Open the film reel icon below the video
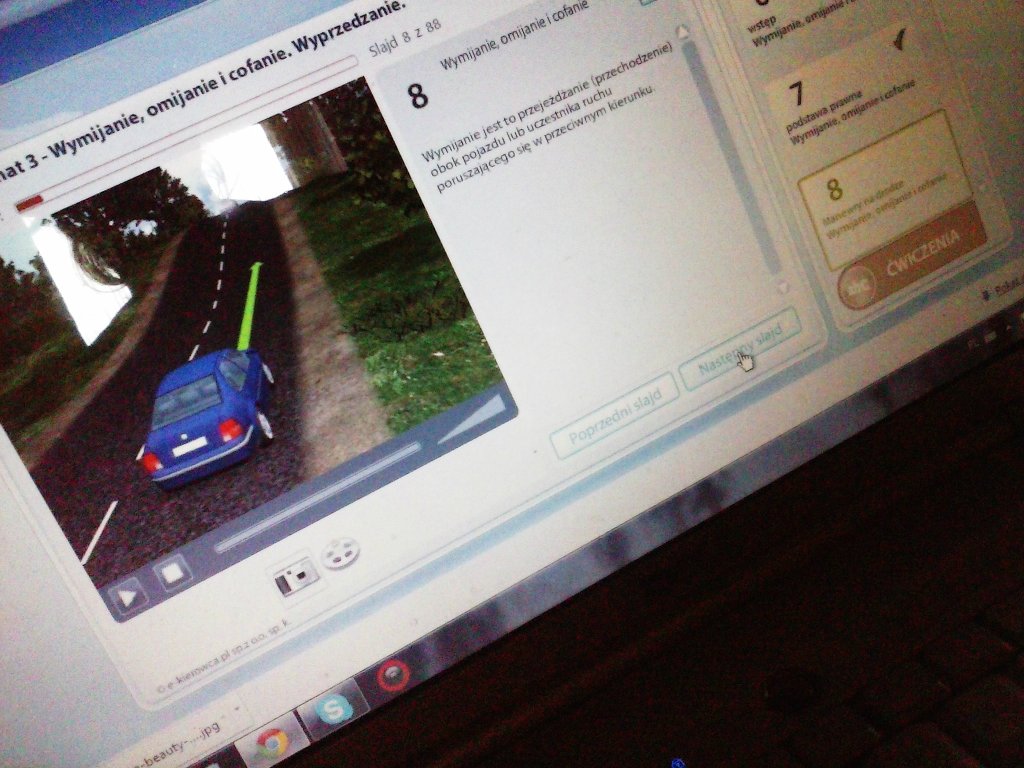Screen dimensions: 1024x768 [340, 552]
